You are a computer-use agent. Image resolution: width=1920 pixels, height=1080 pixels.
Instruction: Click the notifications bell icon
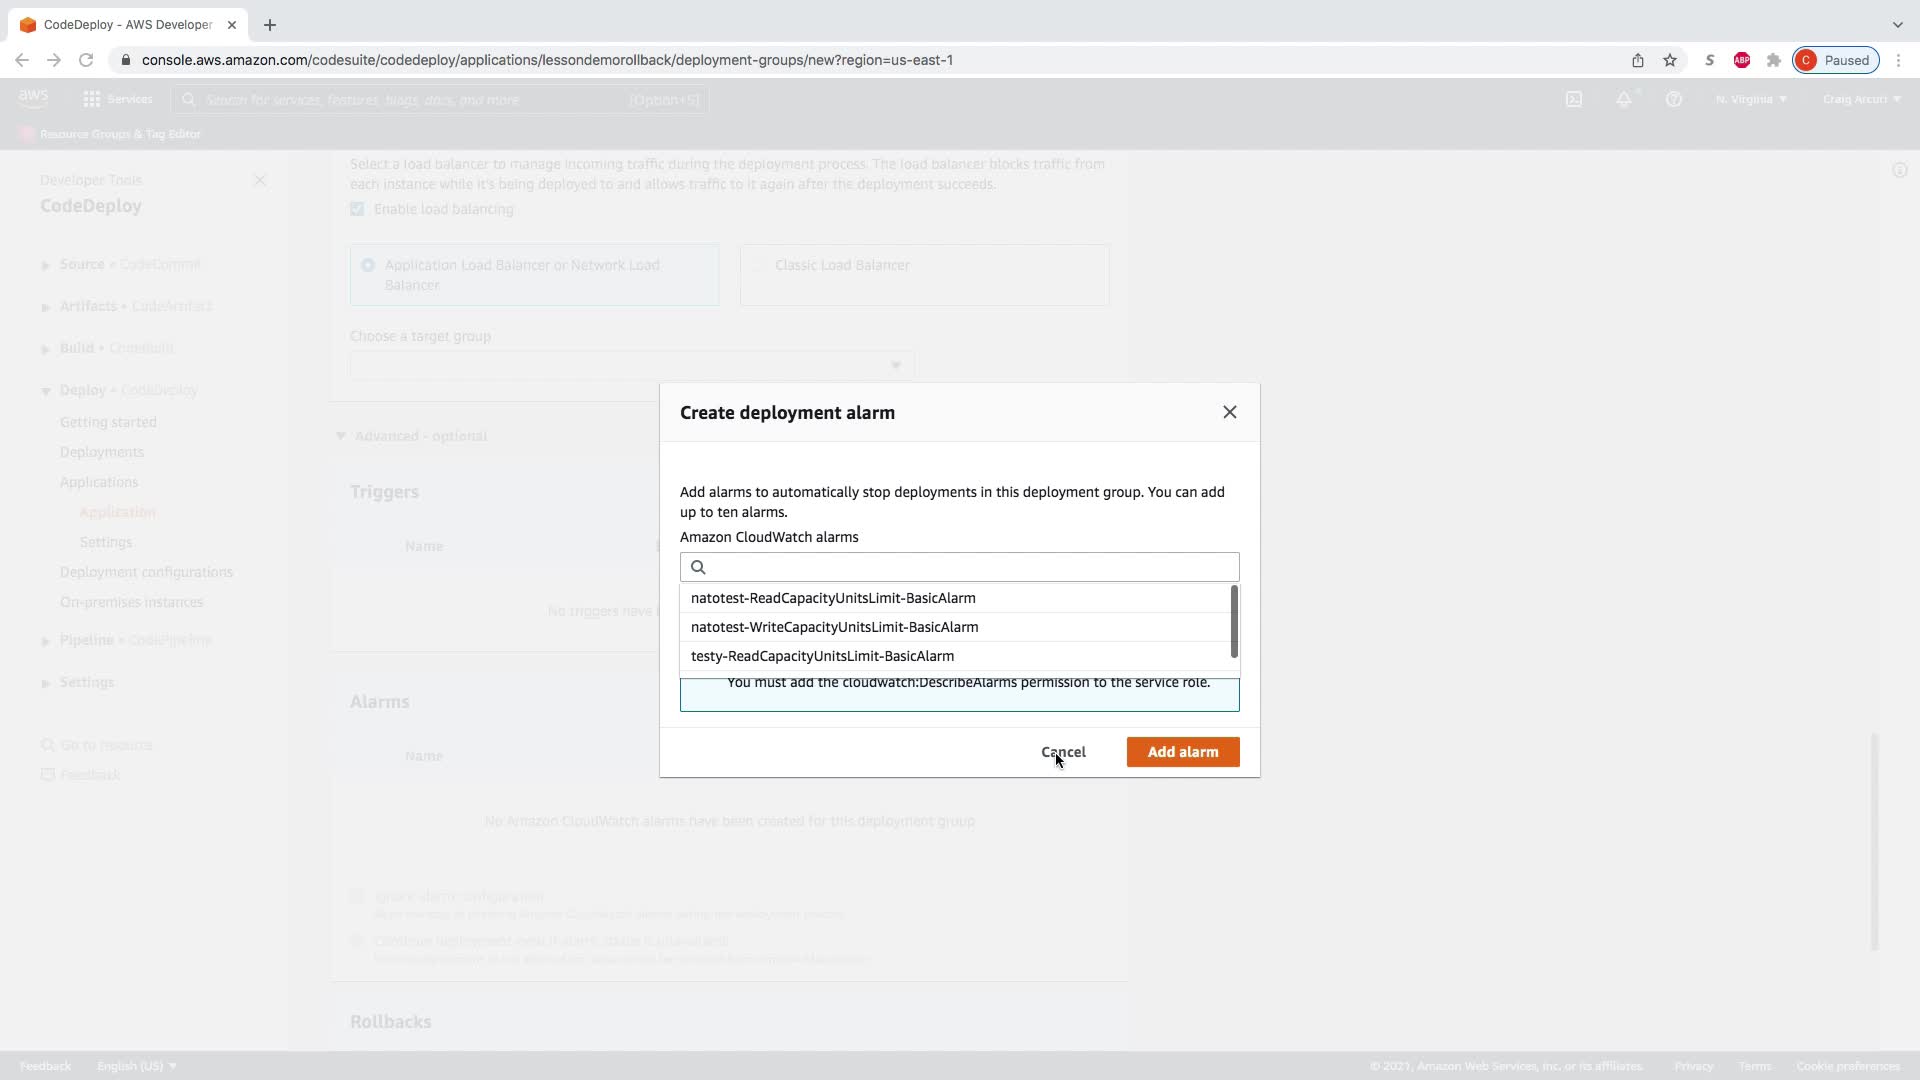(x=1624, y=99)
